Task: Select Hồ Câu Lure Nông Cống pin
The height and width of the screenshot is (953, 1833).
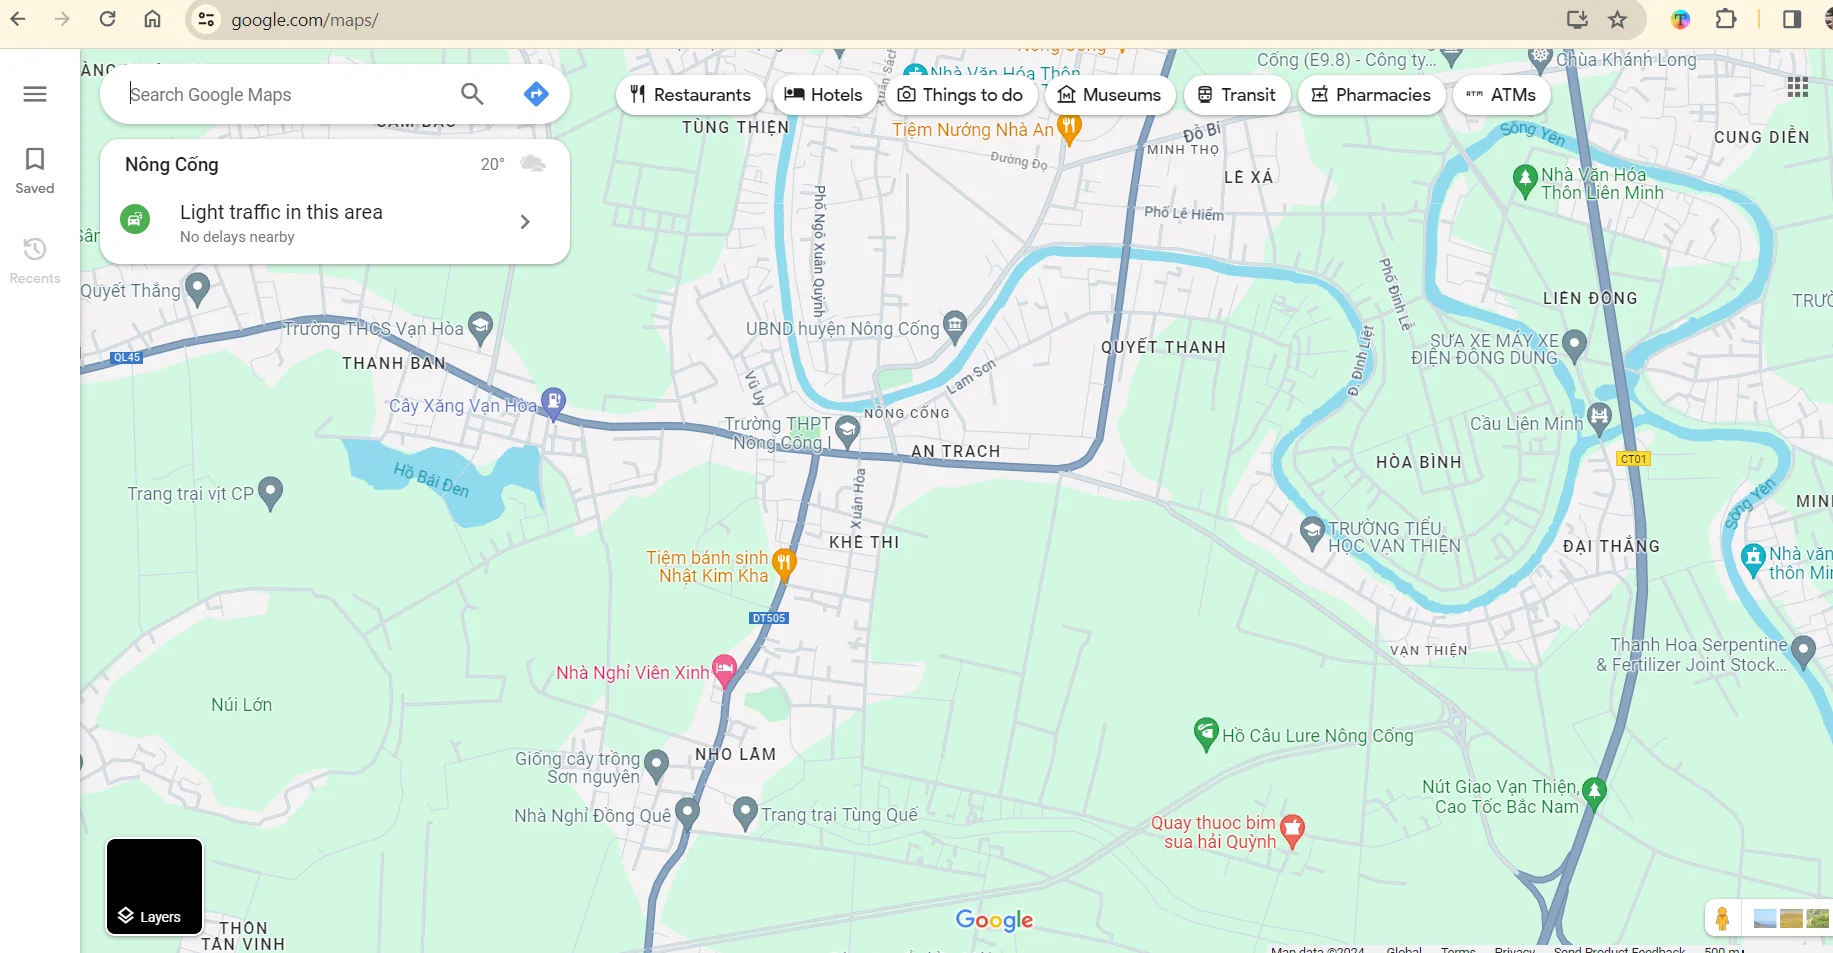Action: coord(1206,734)
